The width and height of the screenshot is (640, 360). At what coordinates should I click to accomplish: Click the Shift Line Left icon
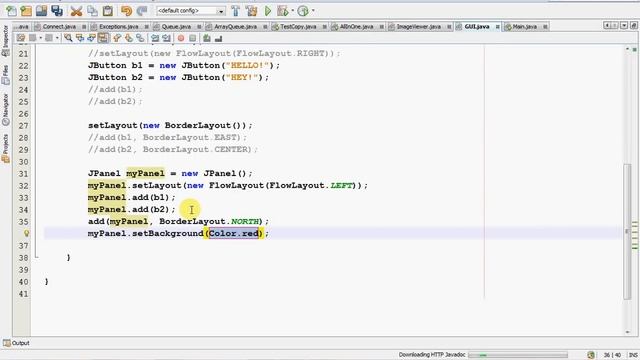155,38
